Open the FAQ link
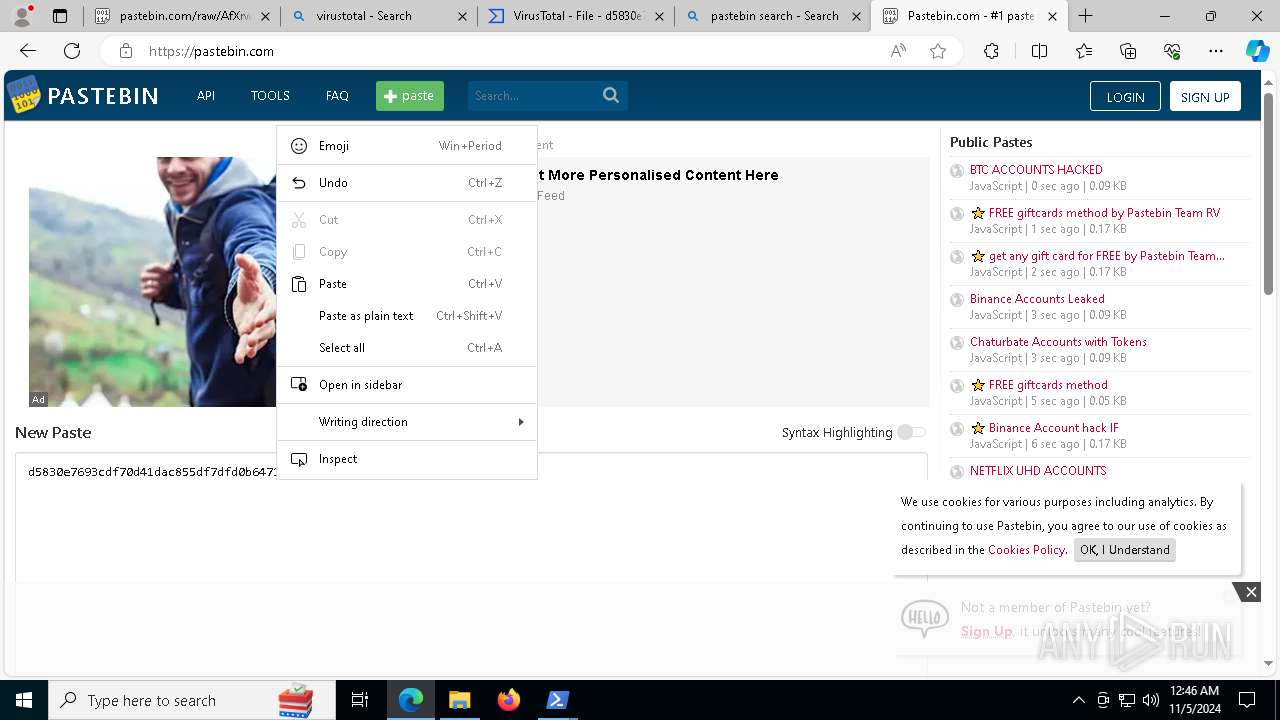The height and width of the screenshot is (720, 1280). click(x=337, y=96)
